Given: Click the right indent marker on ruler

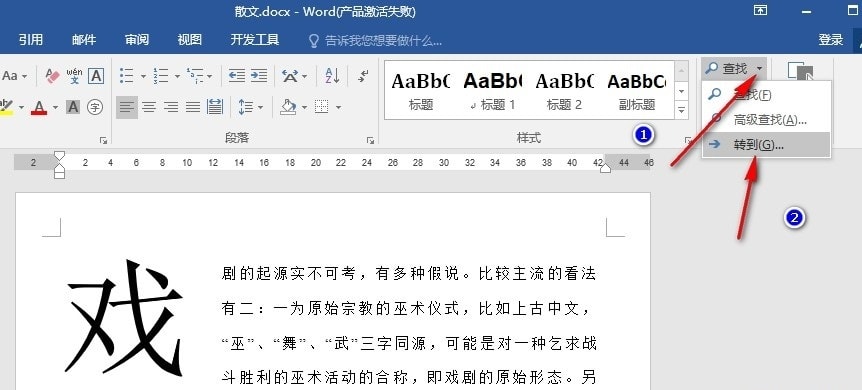Looking at the screenshot, I should pos(605,168).
